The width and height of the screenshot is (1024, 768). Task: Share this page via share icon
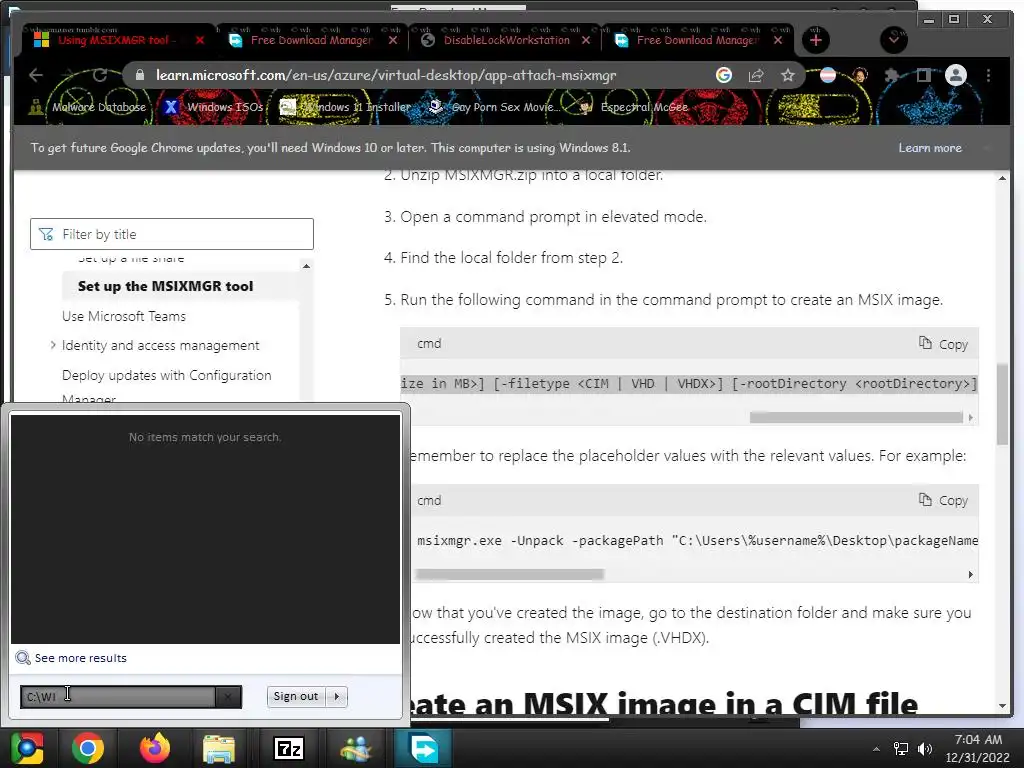756,75
